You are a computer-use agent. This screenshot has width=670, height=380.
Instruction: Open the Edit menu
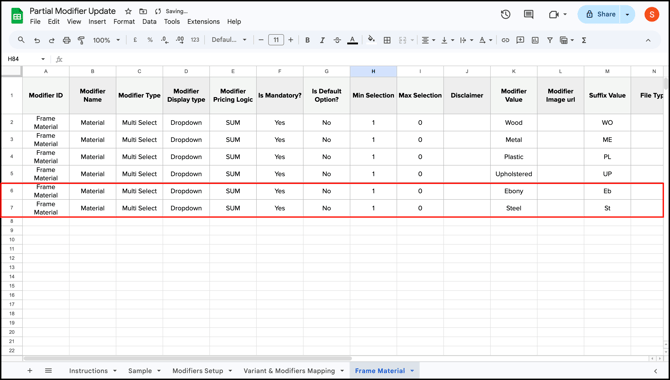[x=53, y=21]
